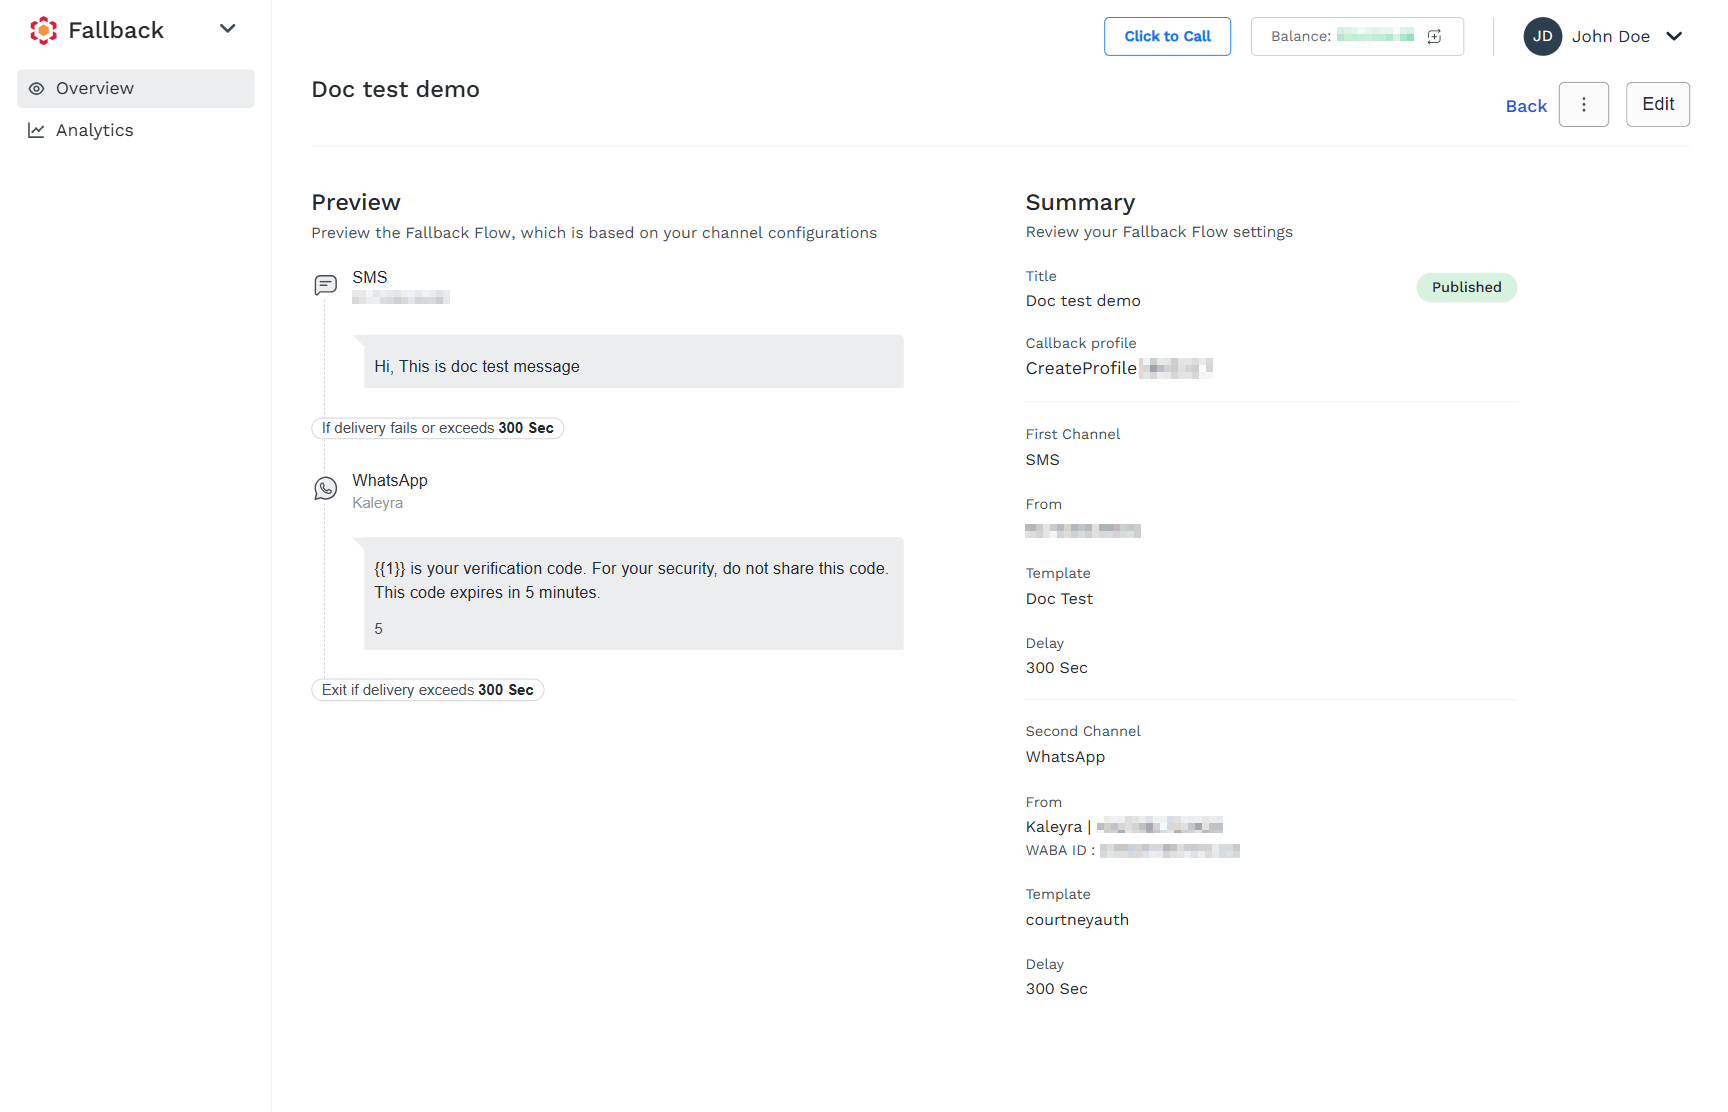Click the SMS label in the Preview flow
This screenshot has width=1728, height=1112.
[370, 277]
